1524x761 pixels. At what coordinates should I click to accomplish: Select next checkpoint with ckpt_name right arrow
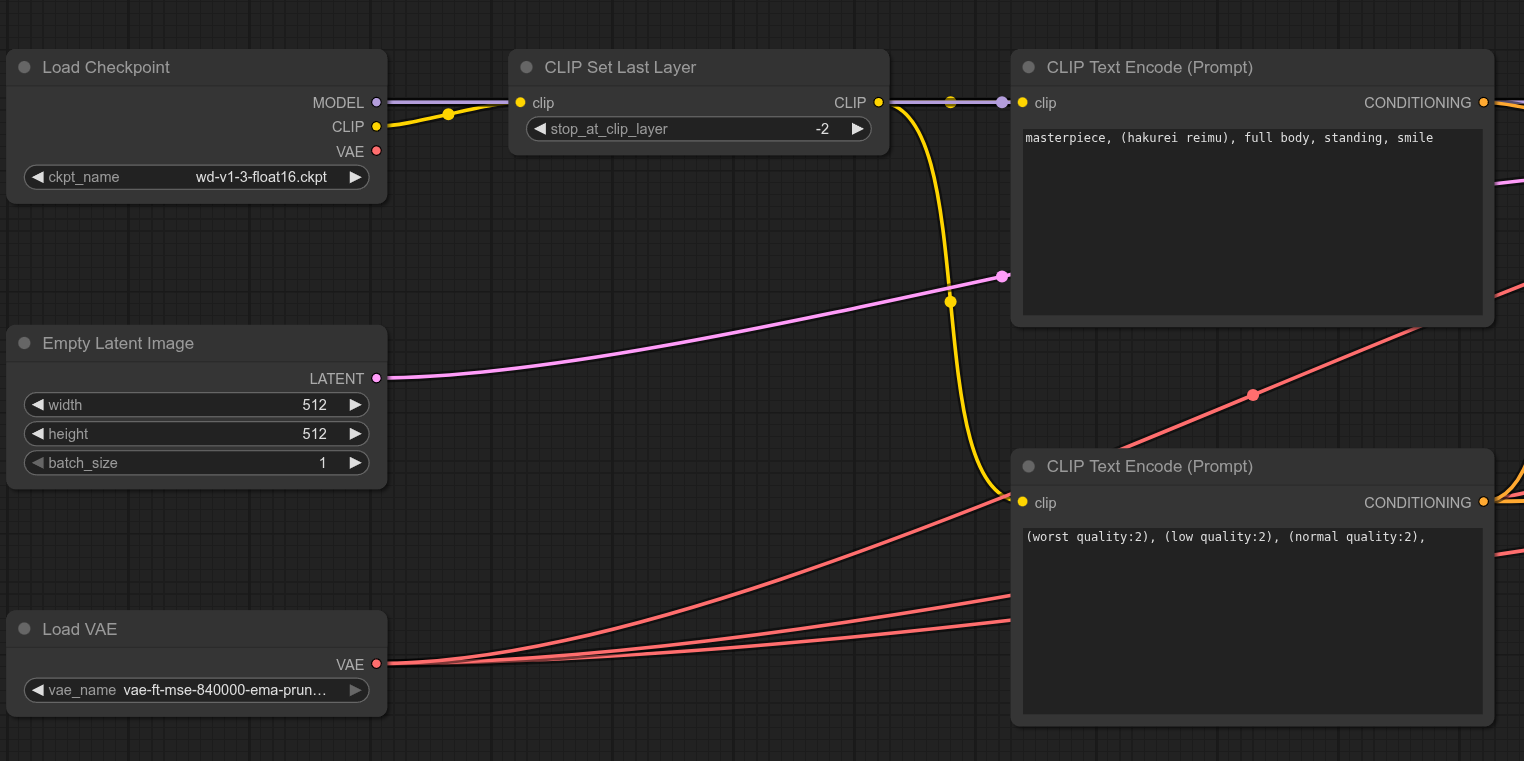point(355,177)
